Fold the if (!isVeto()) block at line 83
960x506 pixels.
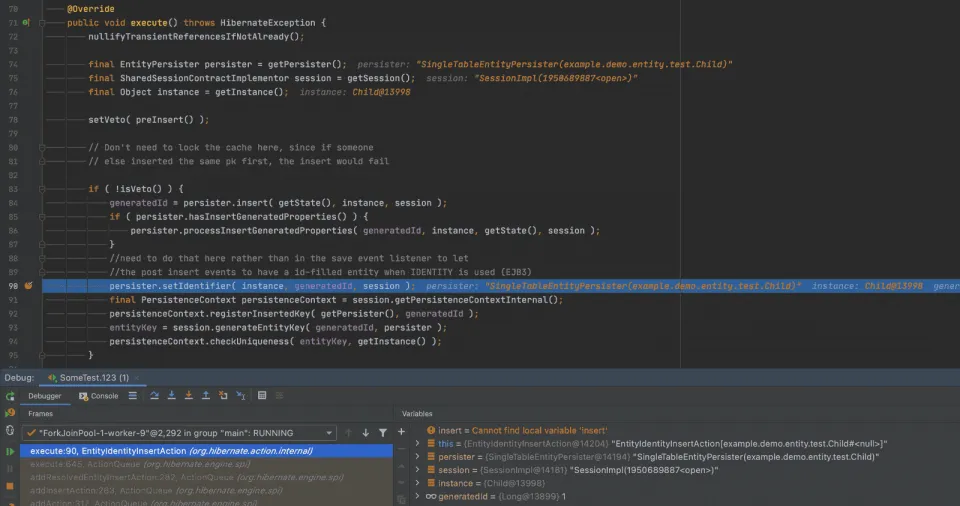(x=42, y=189)
